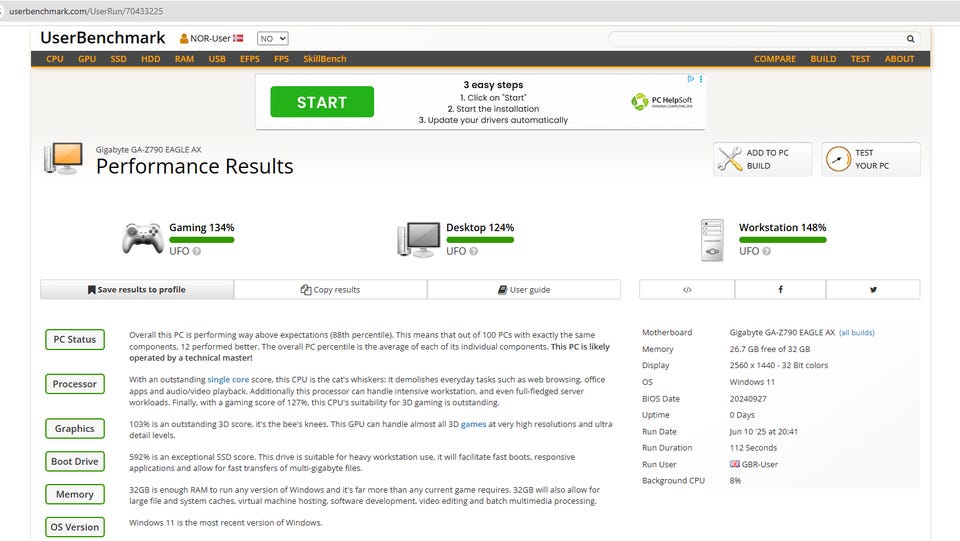Click the GBR-User run user entry
Viewport: 960px width, 541px height.
(754, 465)
